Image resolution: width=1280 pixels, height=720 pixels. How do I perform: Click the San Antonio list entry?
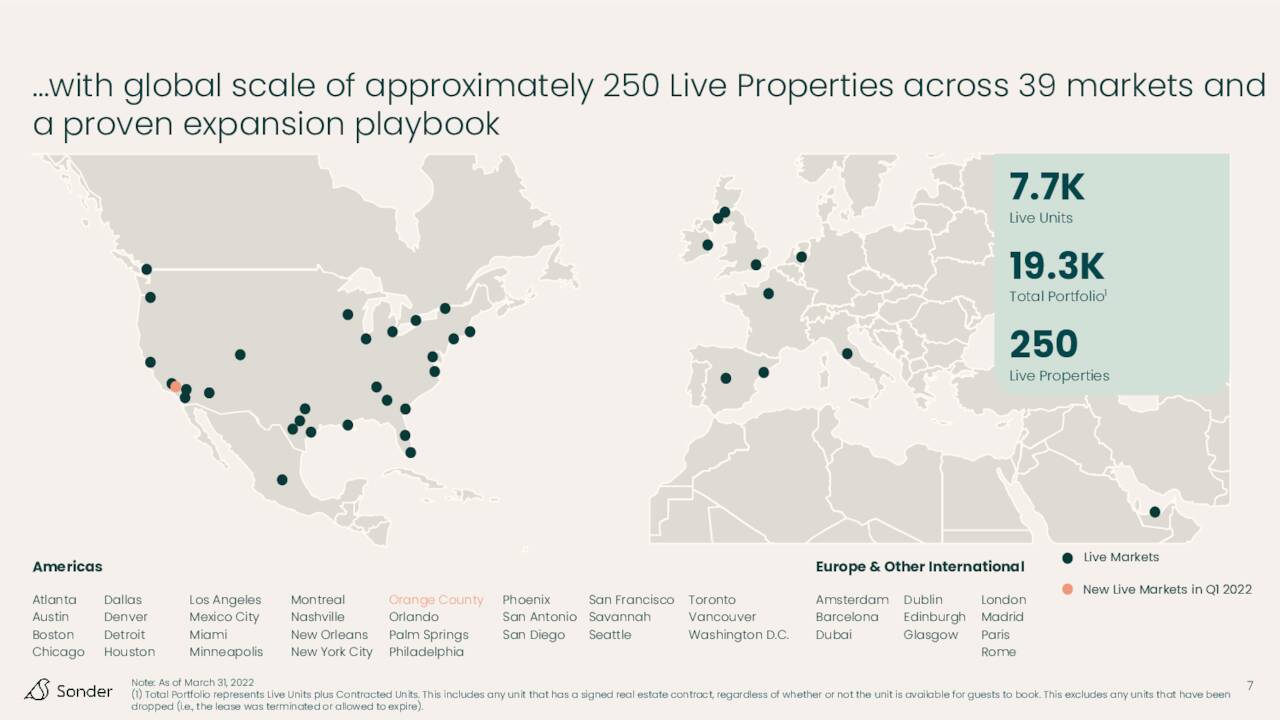tap(540, 617)
